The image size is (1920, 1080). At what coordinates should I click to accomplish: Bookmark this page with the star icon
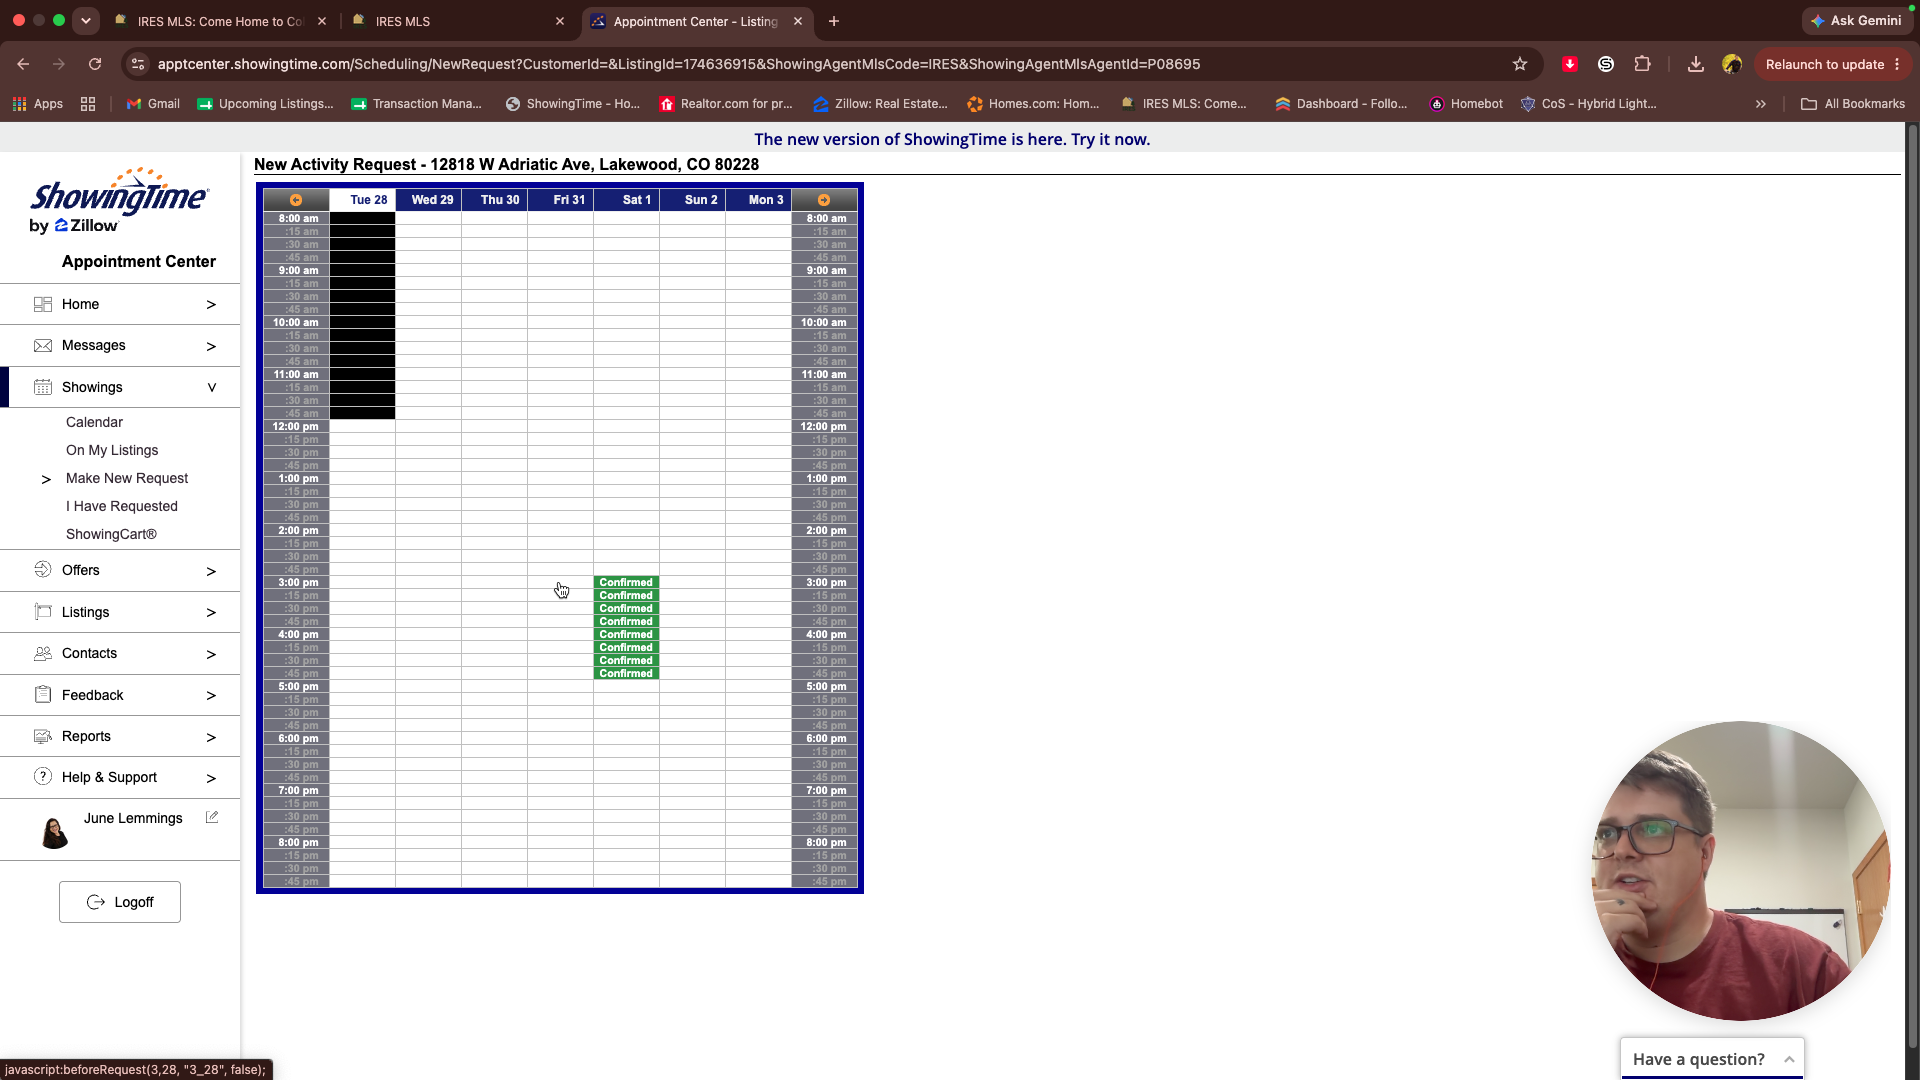tap(1520, 64)
